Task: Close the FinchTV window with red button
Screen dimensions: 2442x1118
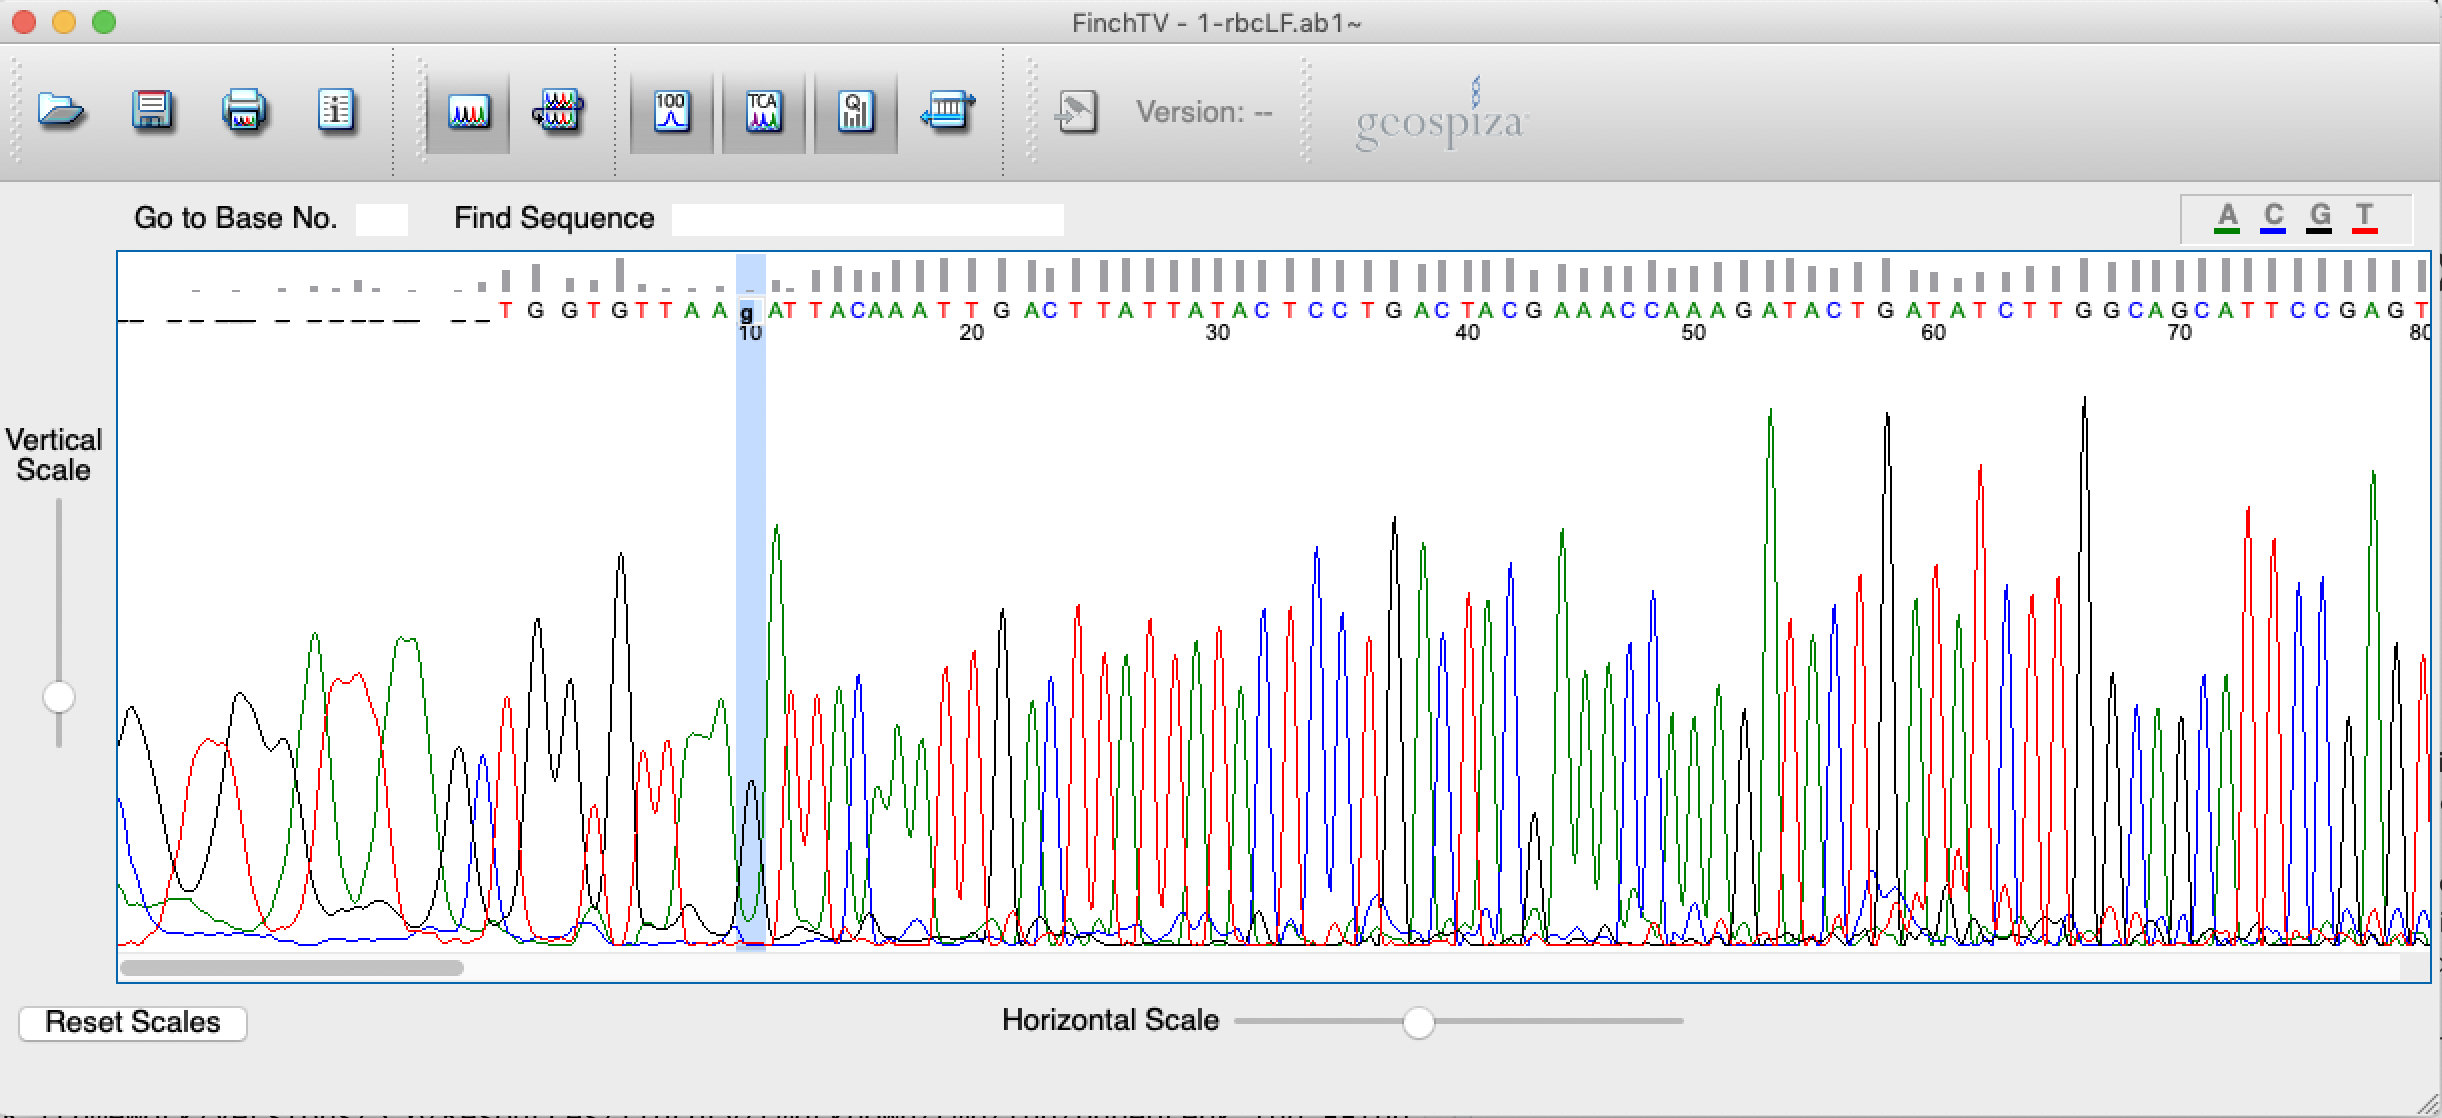Action: [24, 22]
